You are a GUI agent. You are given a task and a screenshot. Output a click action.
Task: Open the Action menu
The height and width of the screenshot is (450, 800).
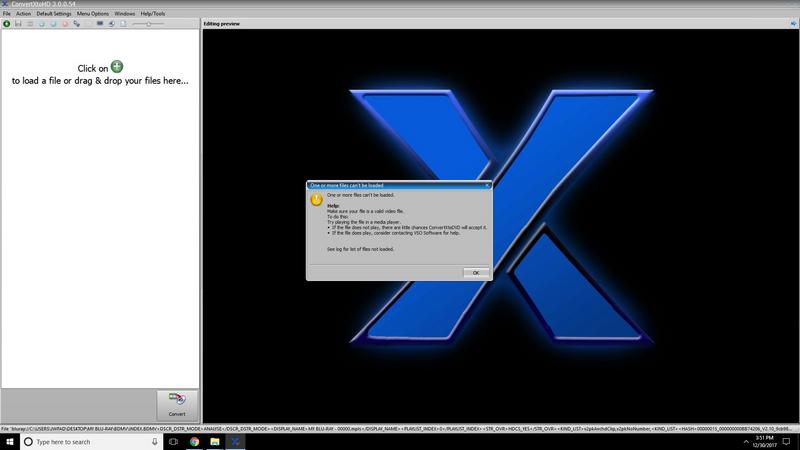[23, 14]
